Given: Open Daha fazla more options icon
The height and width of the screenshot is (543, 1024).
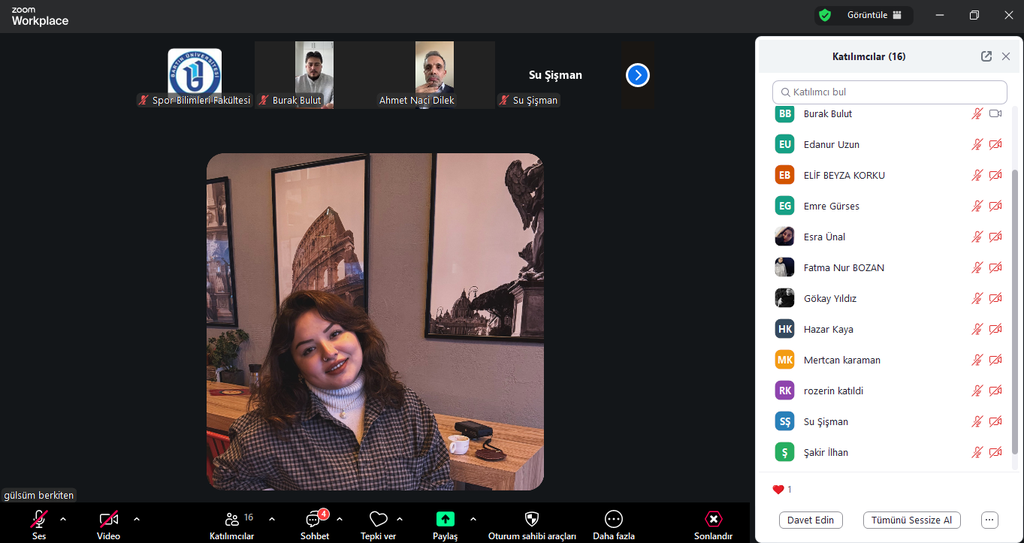Looking at the screenshot, I should (613, 520).
